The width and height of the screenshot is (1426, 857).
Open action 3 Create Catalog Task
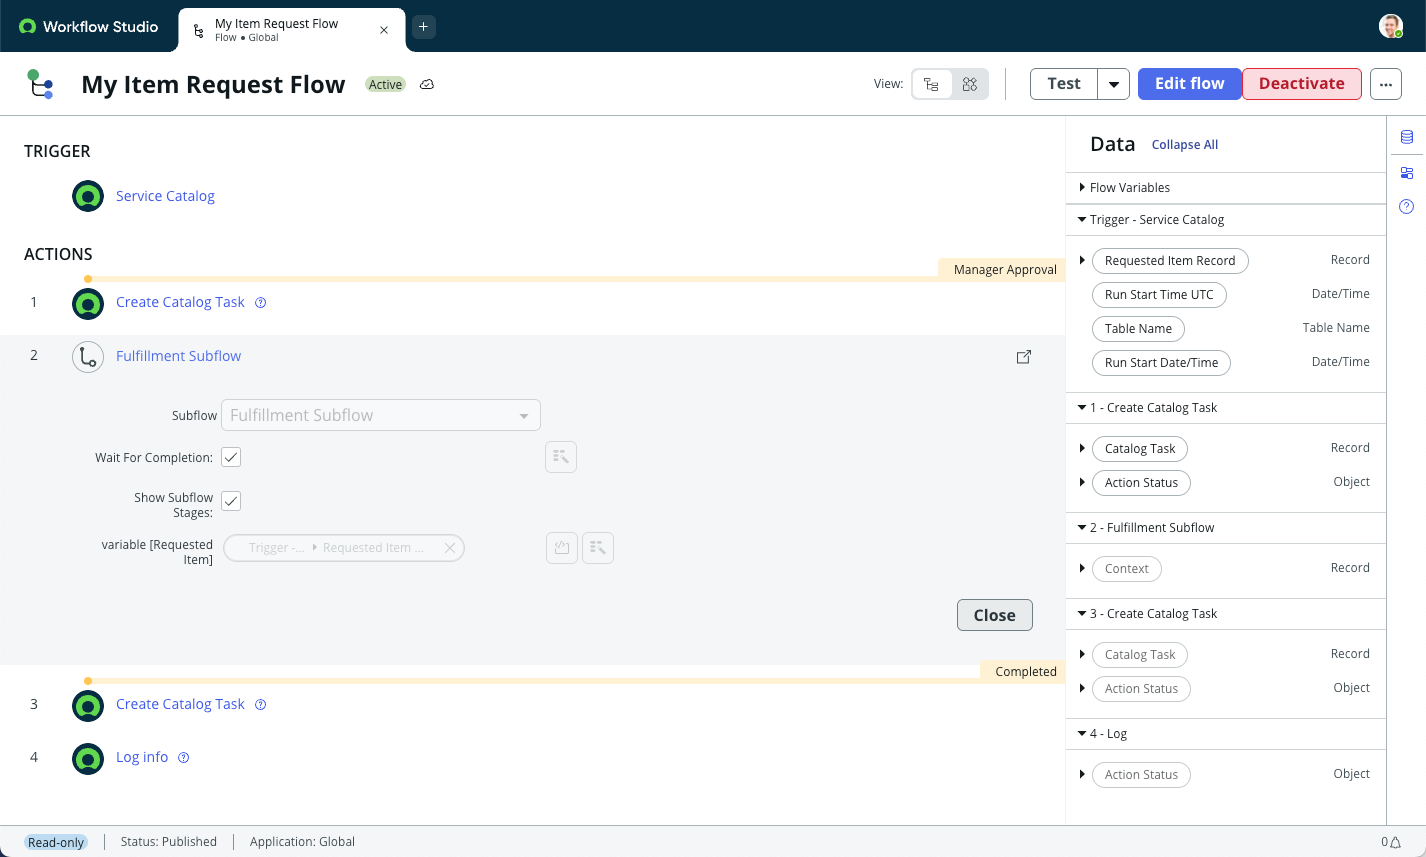[x=180, y=704]
